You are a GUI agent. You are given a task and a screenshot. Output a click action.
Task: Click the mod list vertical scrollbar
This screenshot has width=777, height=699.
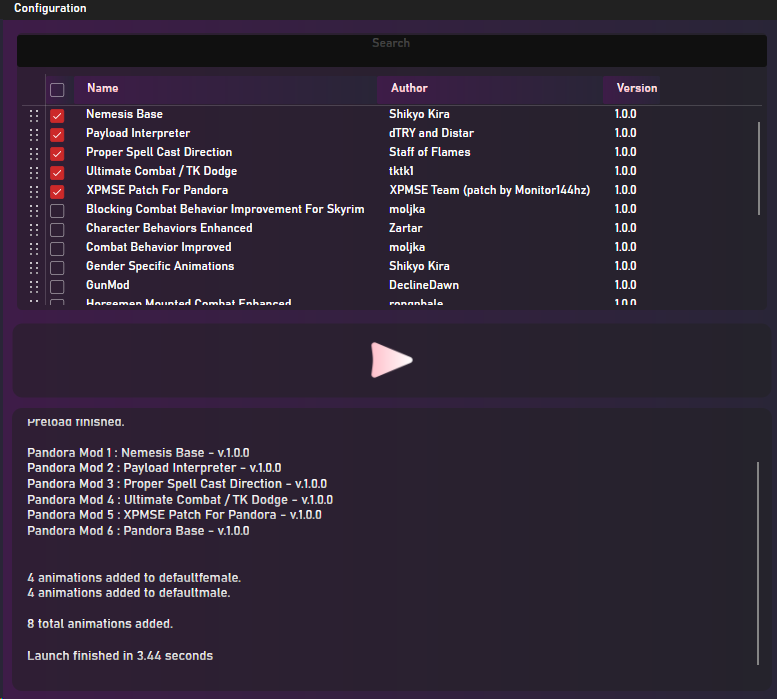coord(759,168)
